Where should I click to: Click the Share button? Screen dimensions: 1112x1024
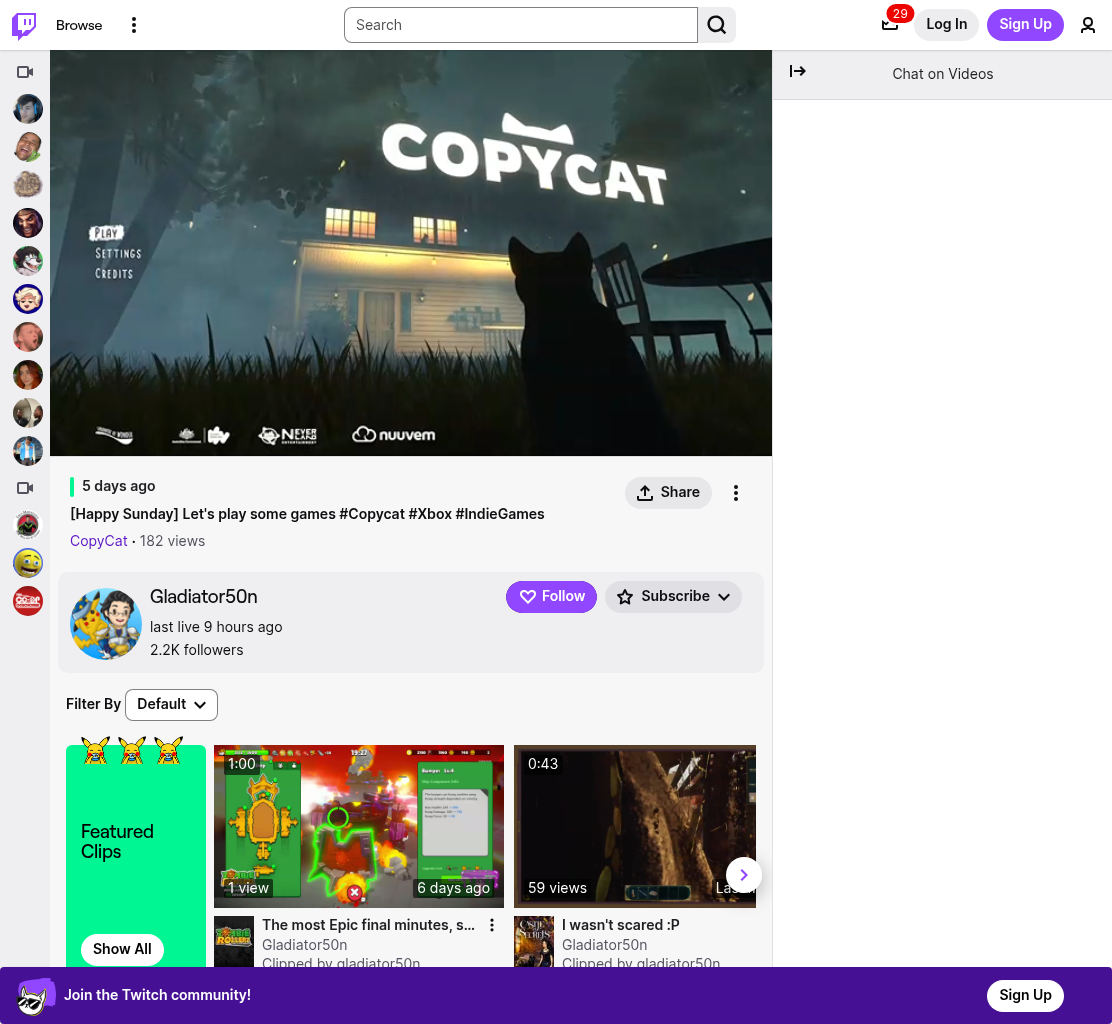pyautogui.click(x=668, y=493)
